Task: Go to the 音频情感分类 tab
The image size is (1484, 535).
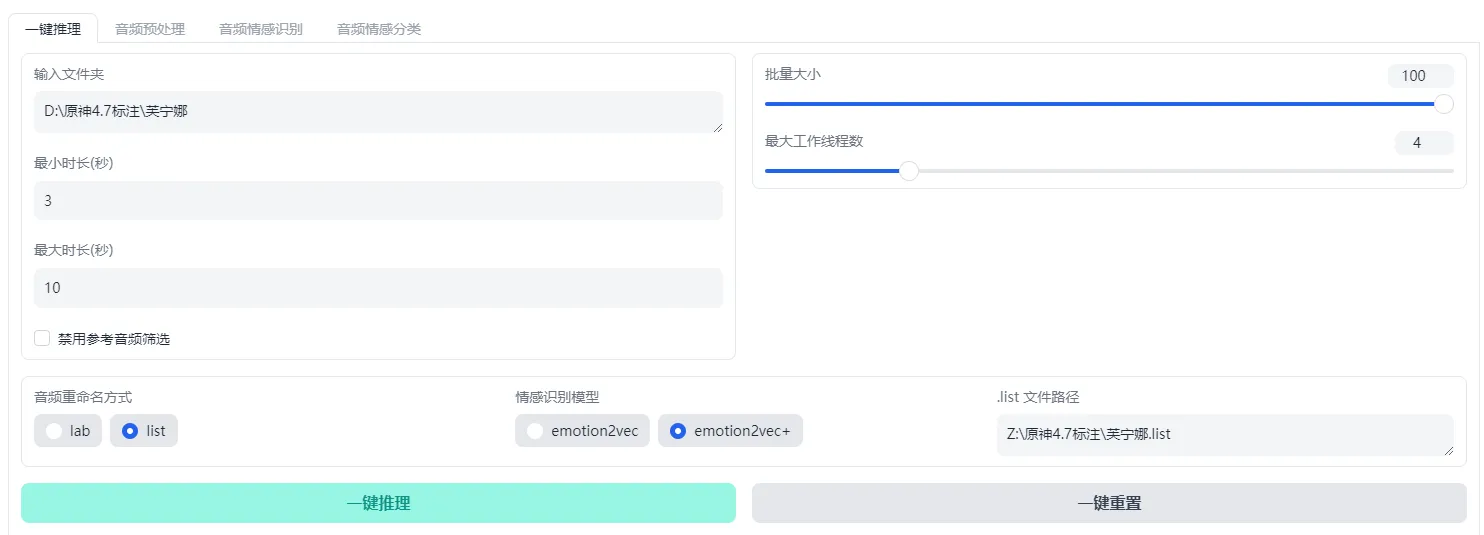Action: coord(379,29)
